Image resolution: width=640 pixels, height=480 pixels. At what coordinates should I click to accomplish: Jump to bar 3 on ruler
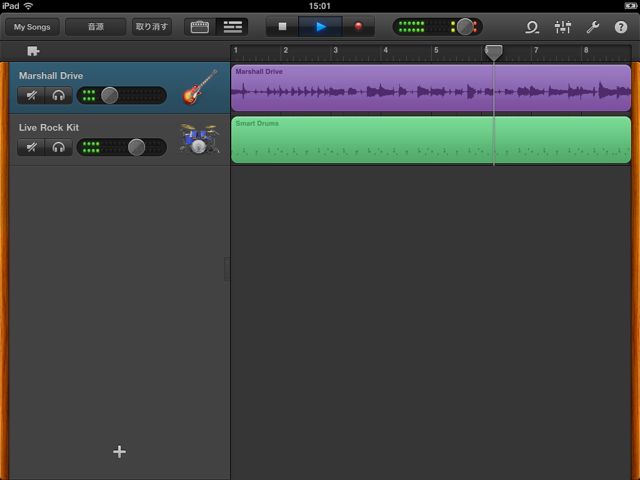point(336,50)
